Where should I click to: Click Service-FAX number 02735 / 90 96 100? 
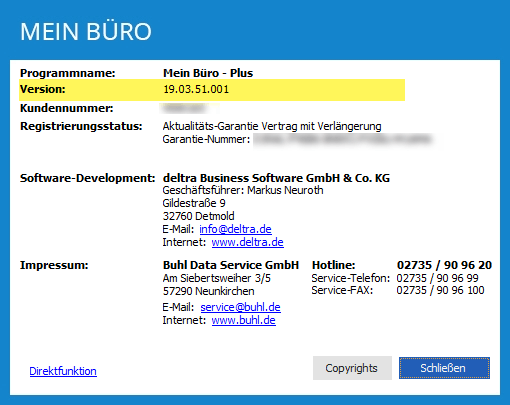[440, 290]
